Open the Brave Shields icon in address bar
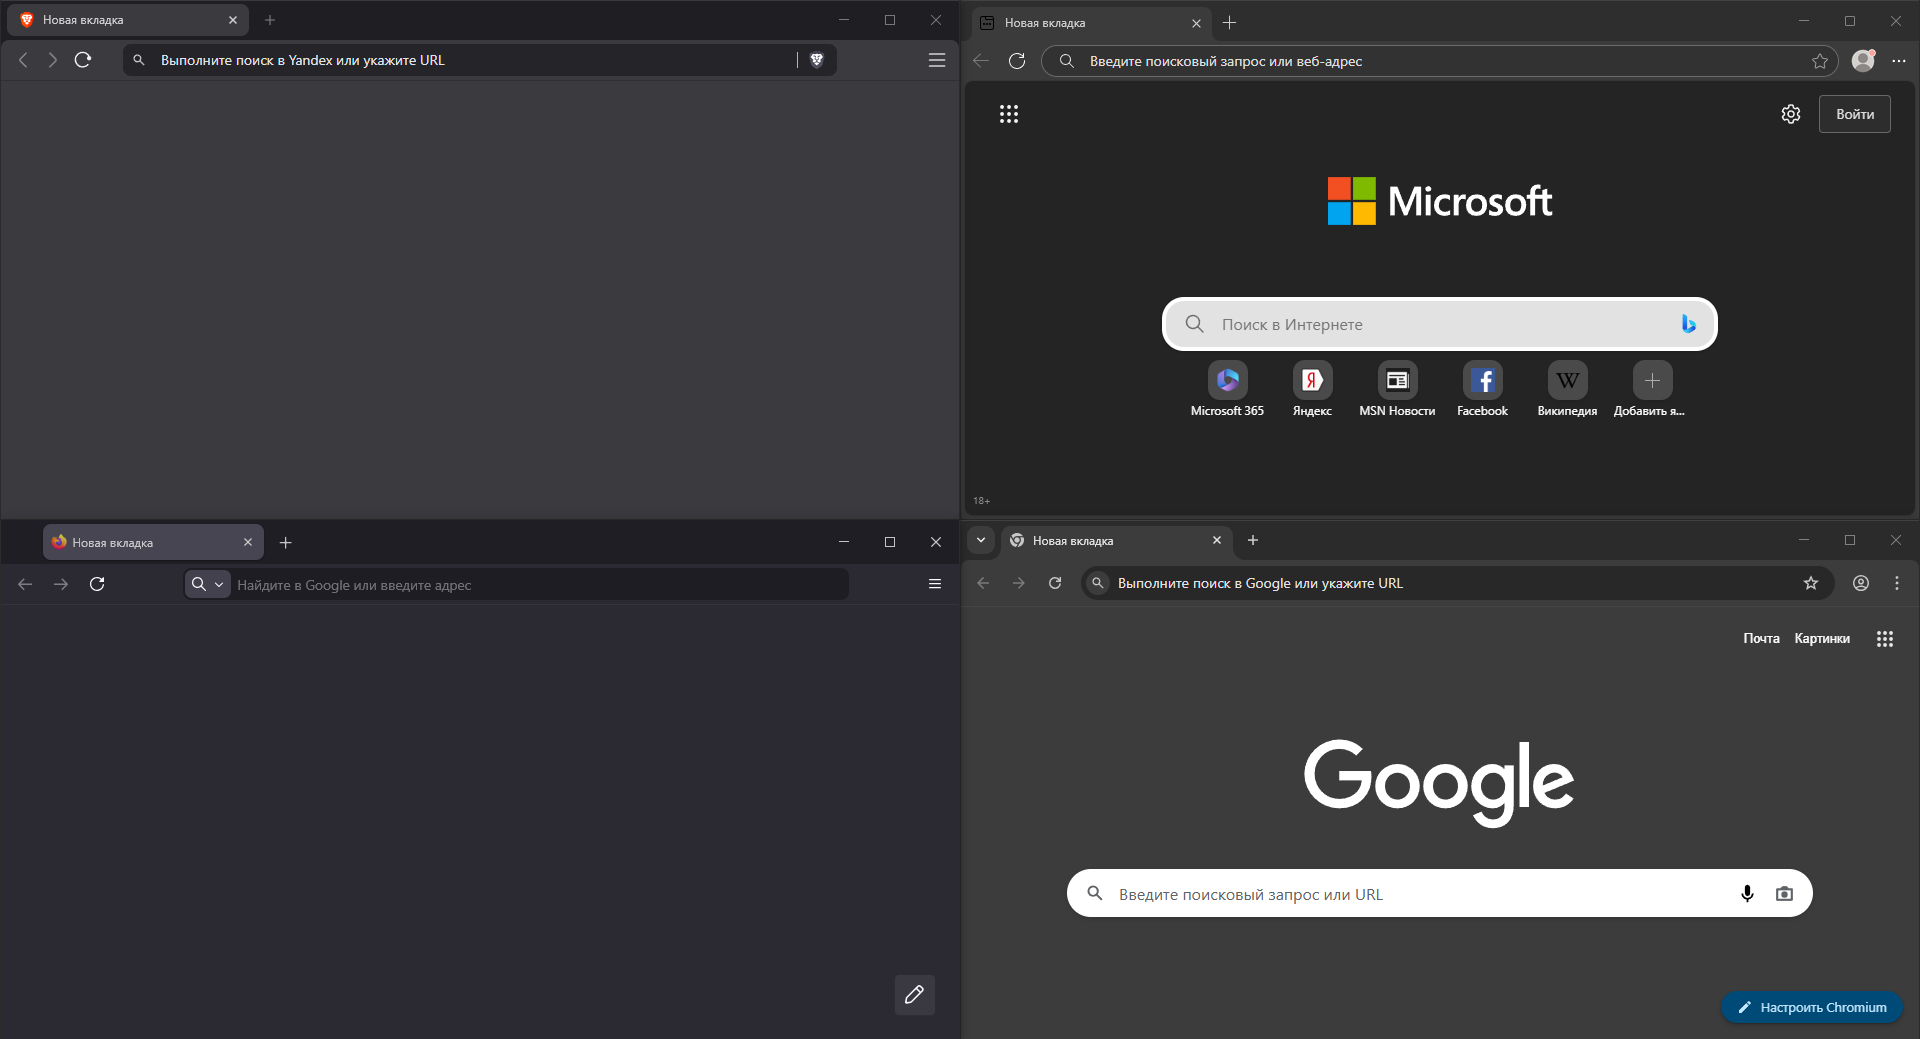 coord(817,60)
